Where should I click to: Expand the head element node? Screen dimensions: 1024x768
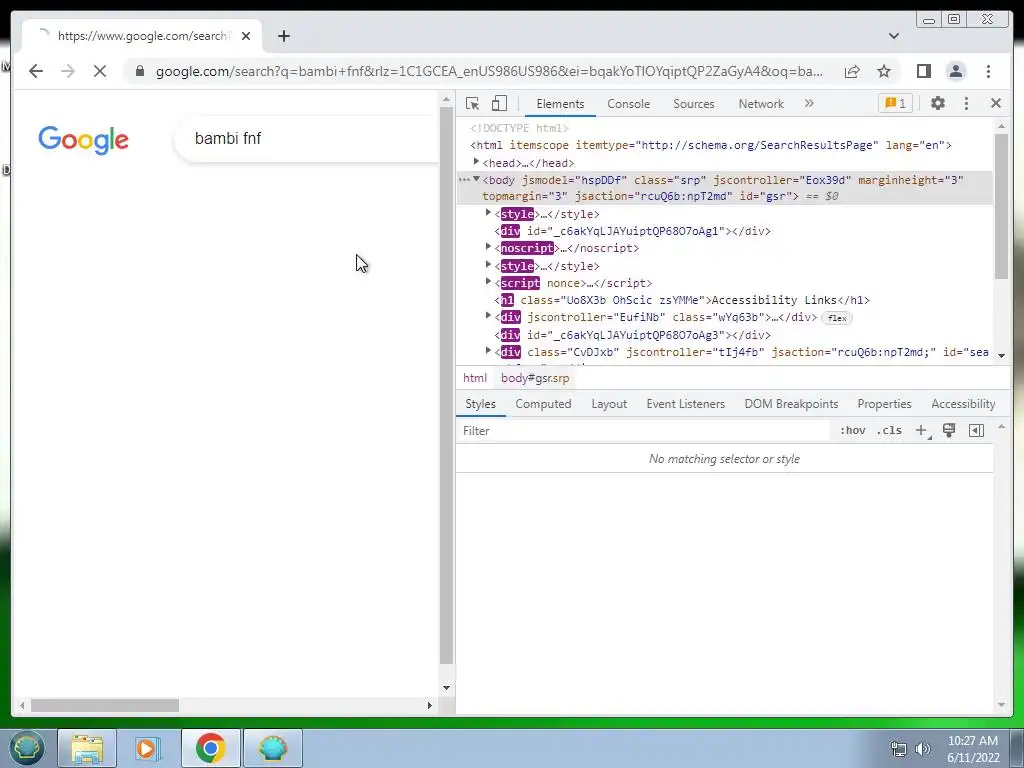pos(476,161)
